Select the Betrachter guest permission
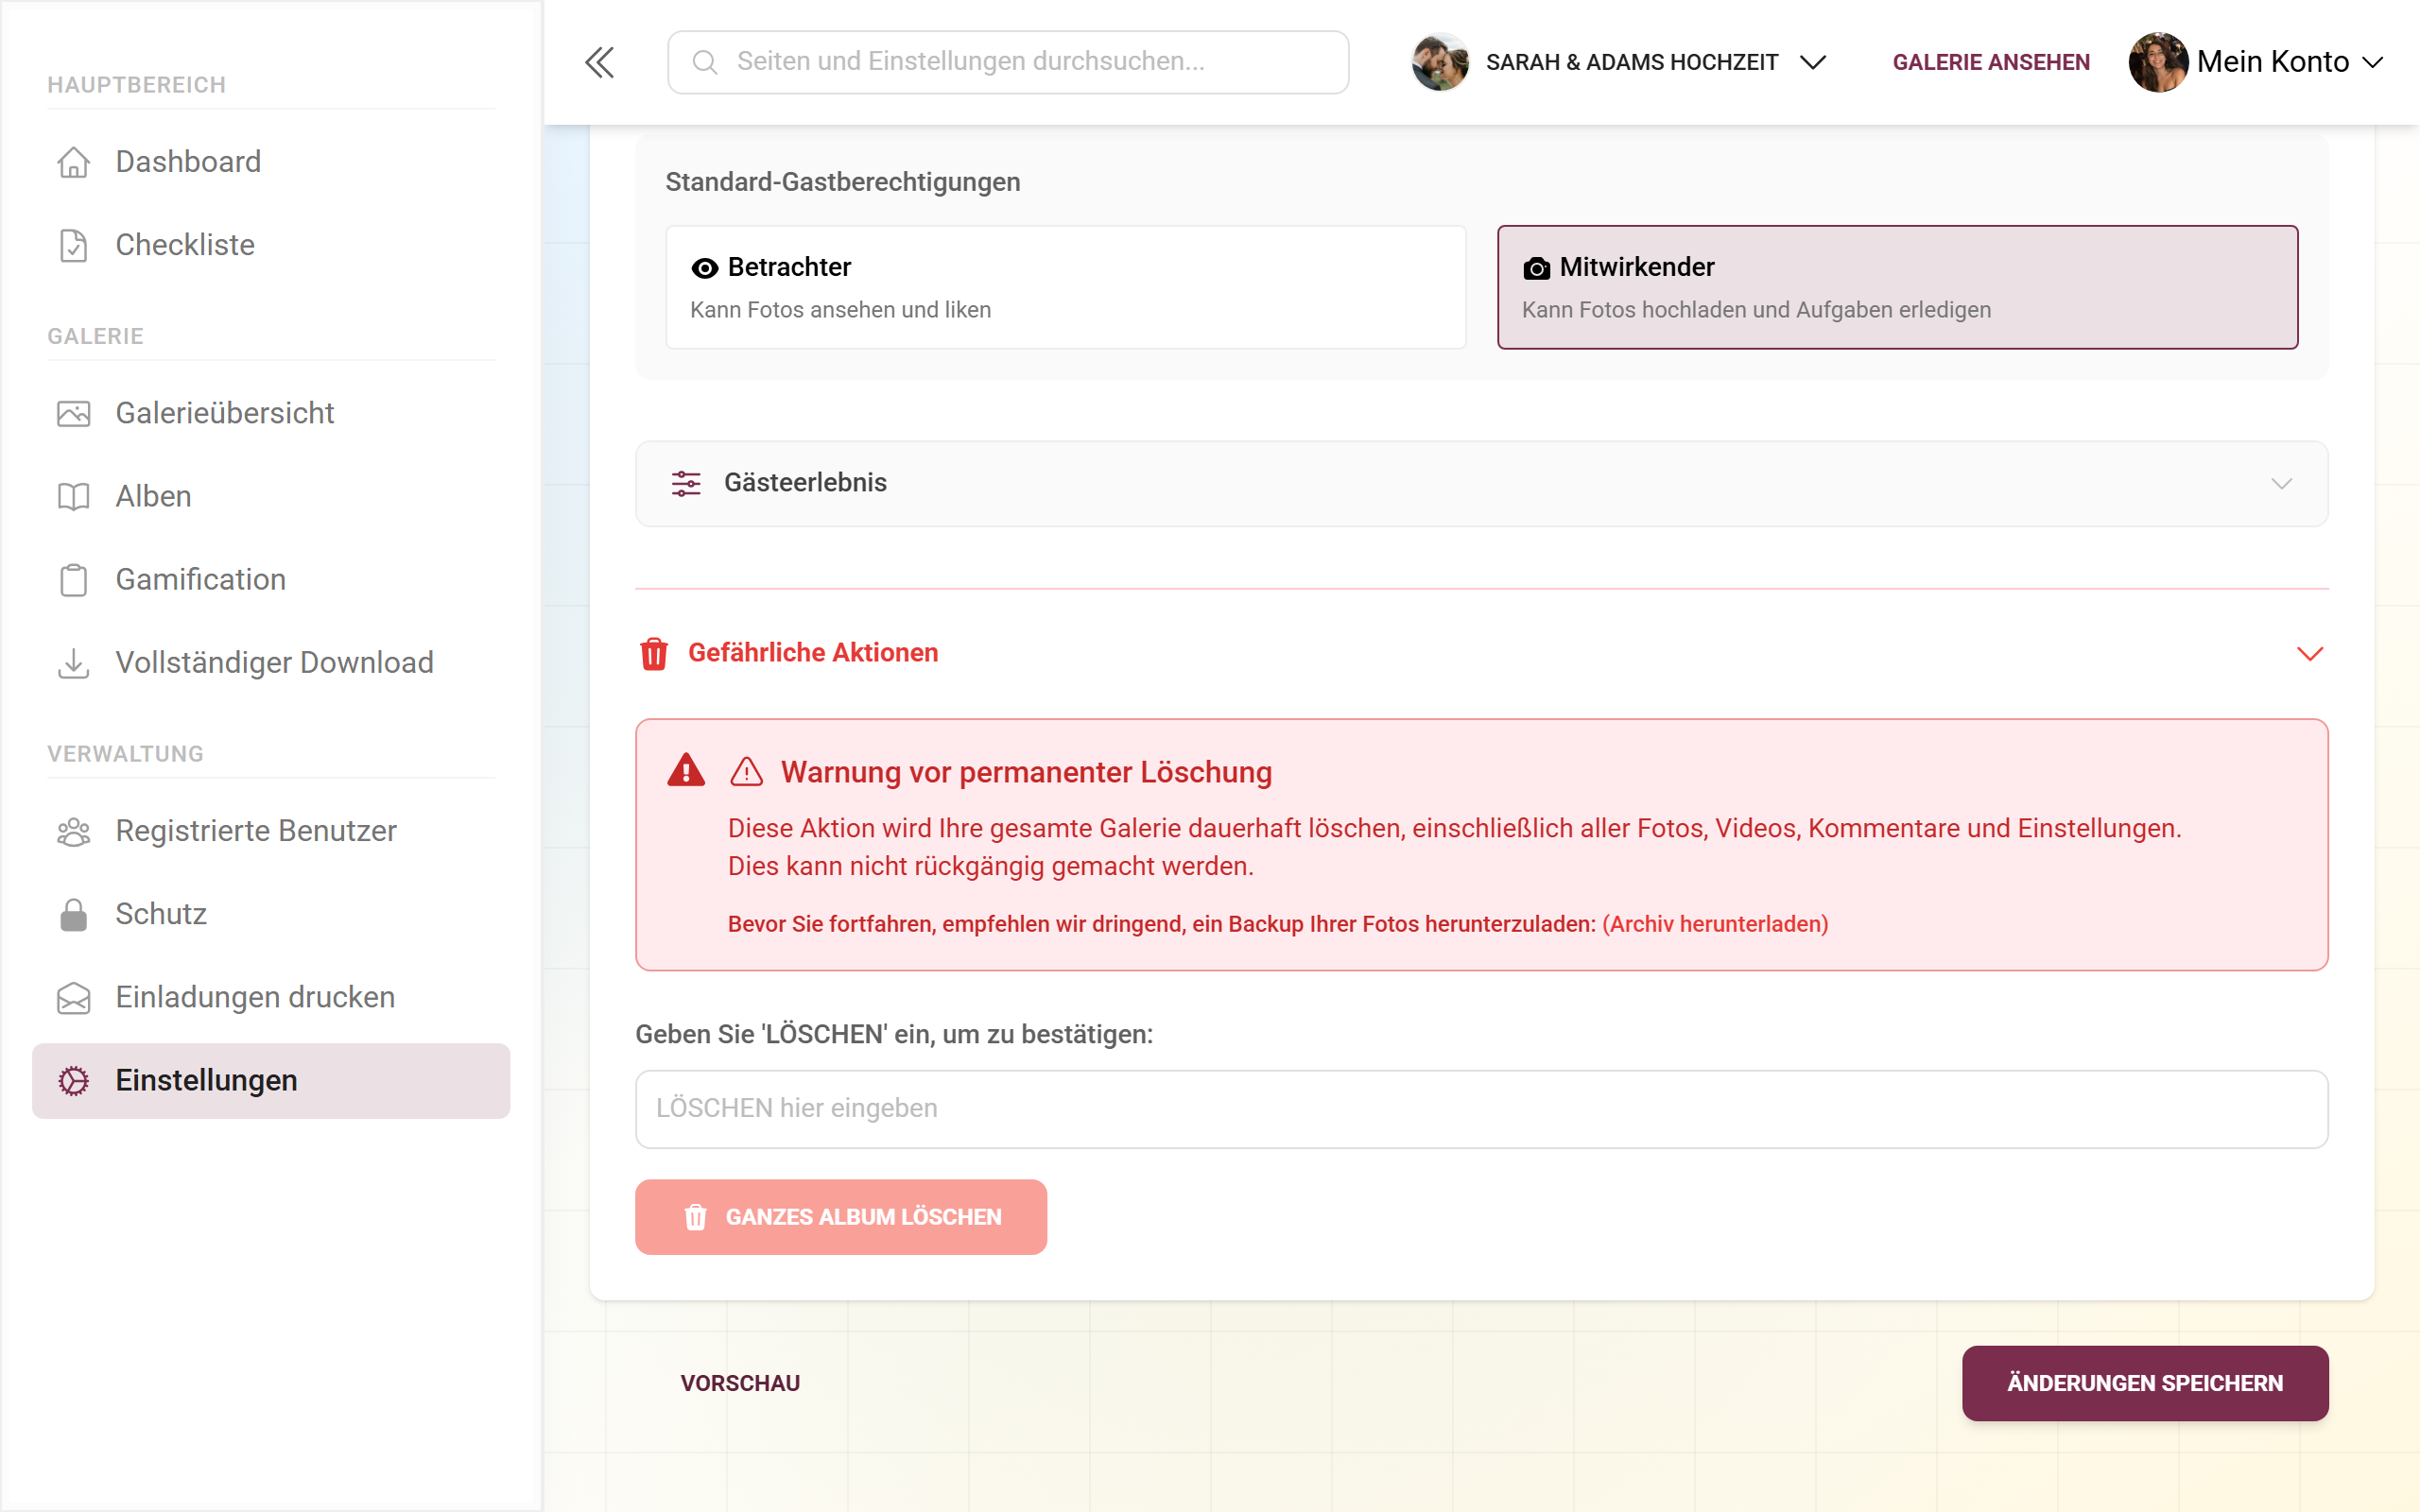This screenshot has height=1512, width=2420. click(x=1066, y=287)
